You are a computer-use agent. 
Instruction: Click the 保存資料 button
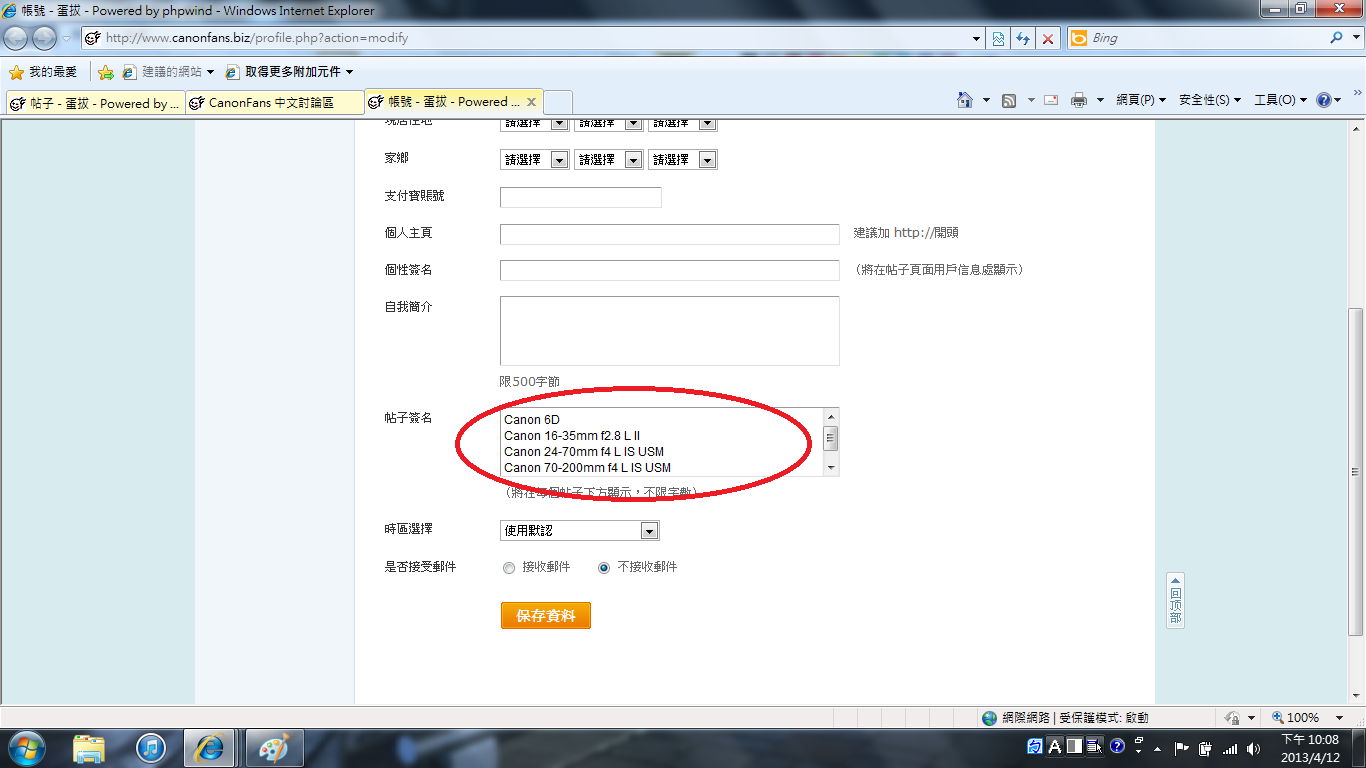545,616
